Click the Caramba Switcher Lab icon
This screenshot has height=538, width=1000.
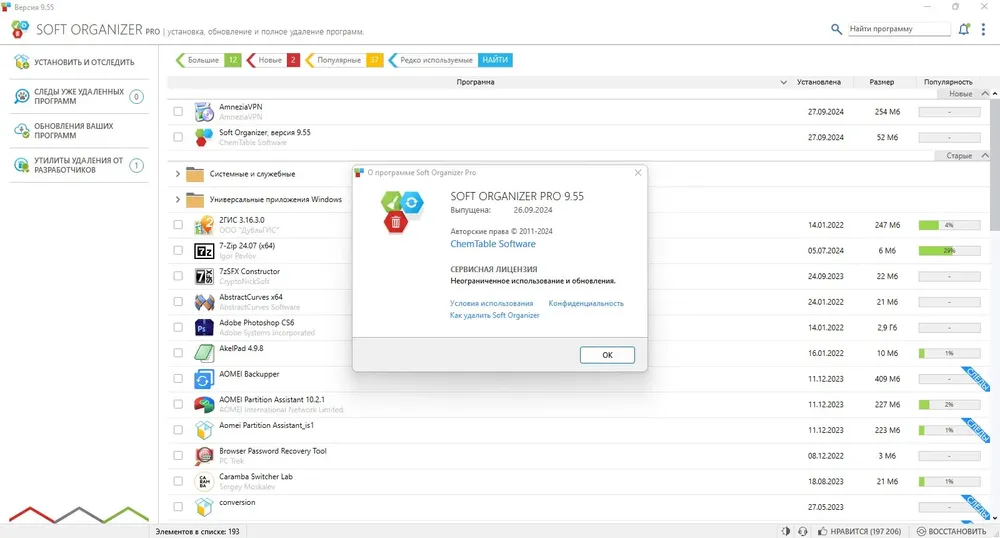[203, 481]
